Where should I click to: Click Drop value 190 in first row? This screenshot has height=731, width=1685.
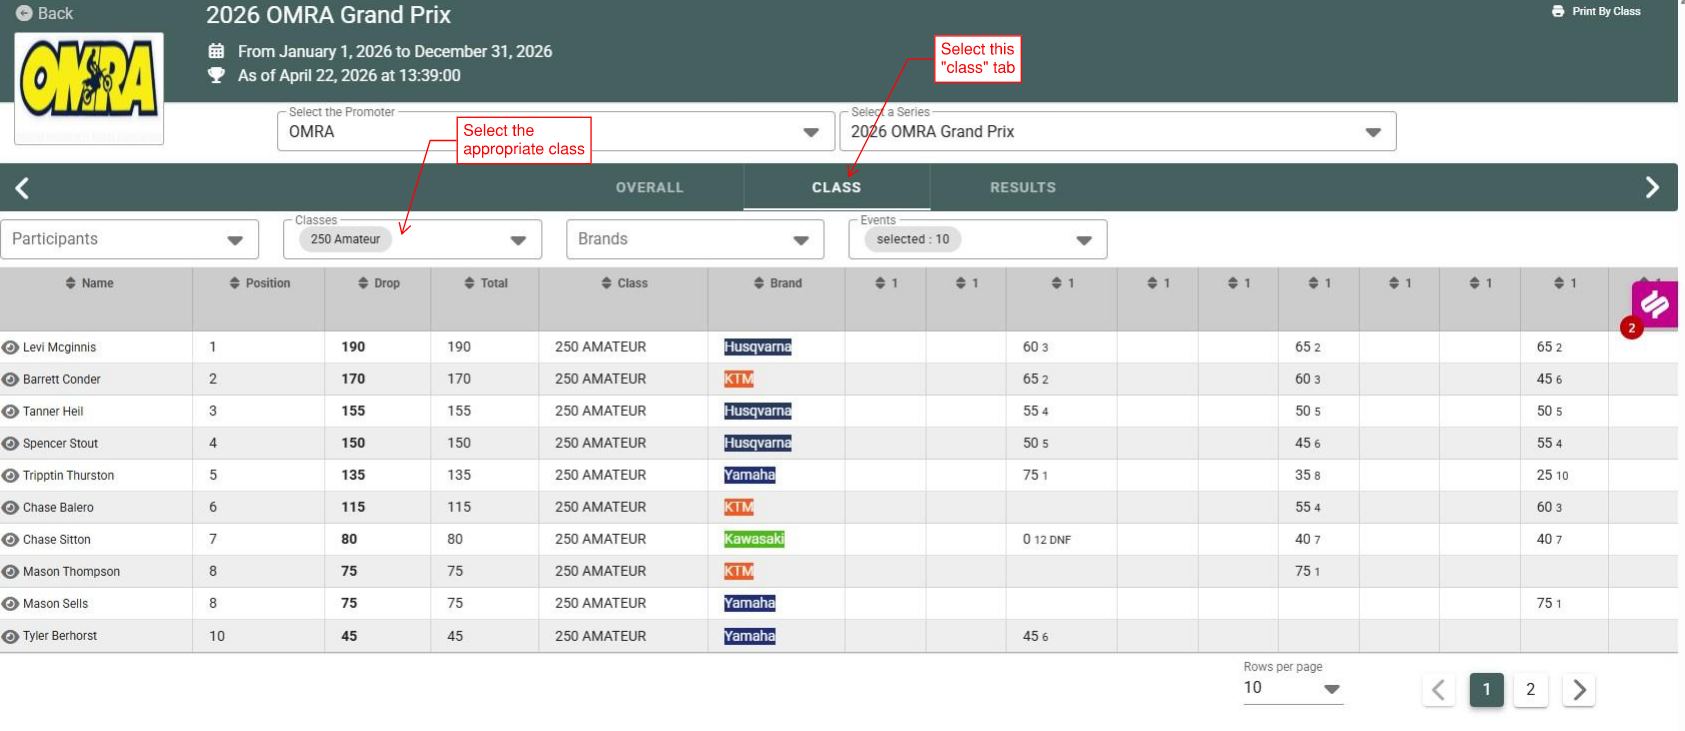click(x=353, y=347)
